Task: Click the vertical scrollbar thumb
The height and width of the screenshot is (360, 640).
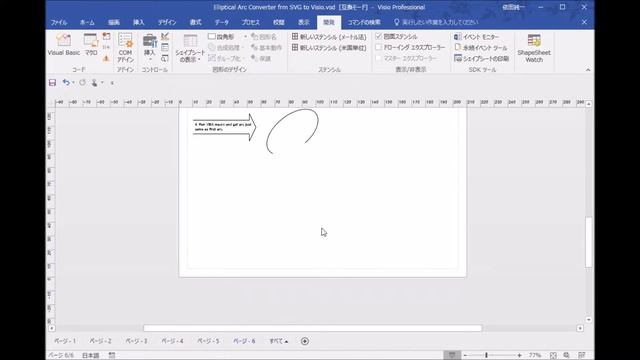Action: coord(588,242)
